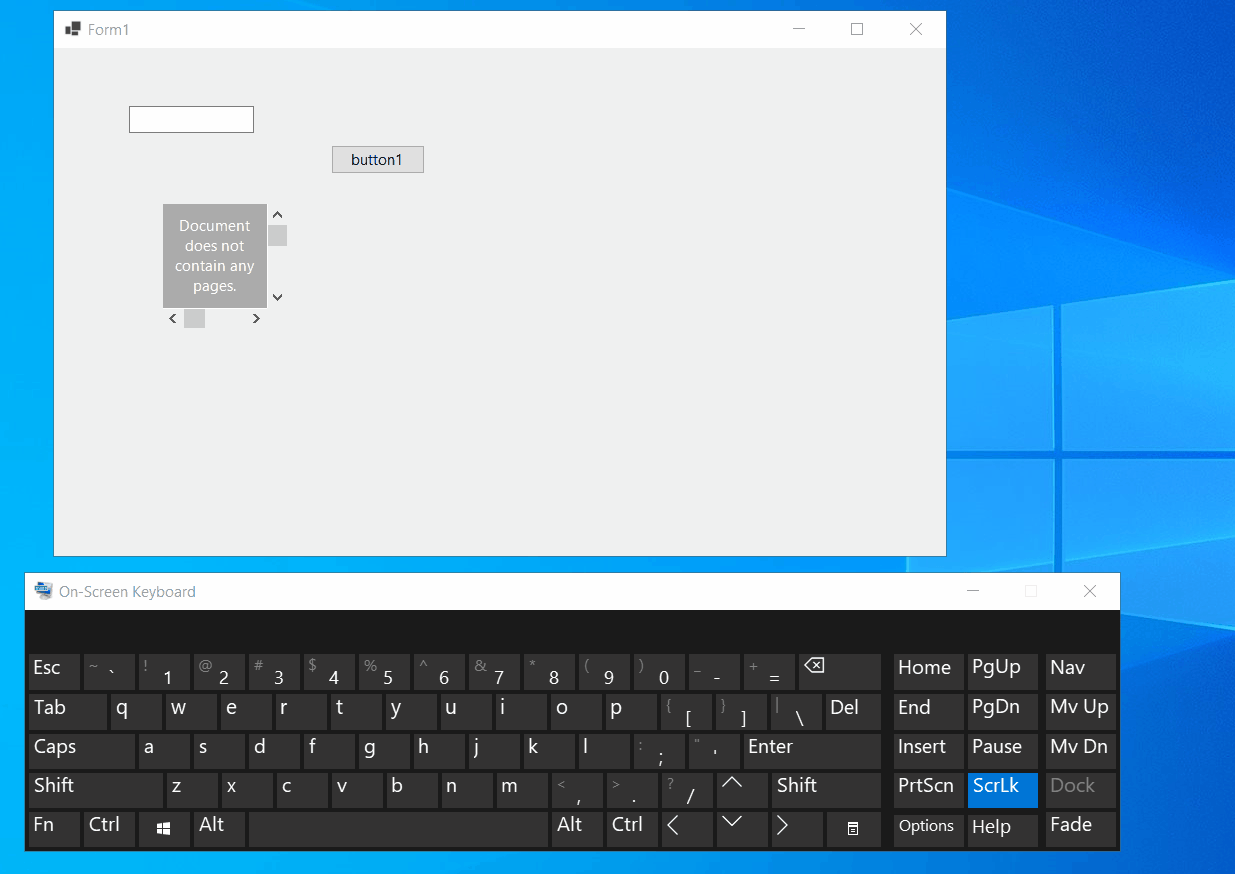
Task: Click the 'Document does not contain any pages' preview
Action: [x=215, y=256]
